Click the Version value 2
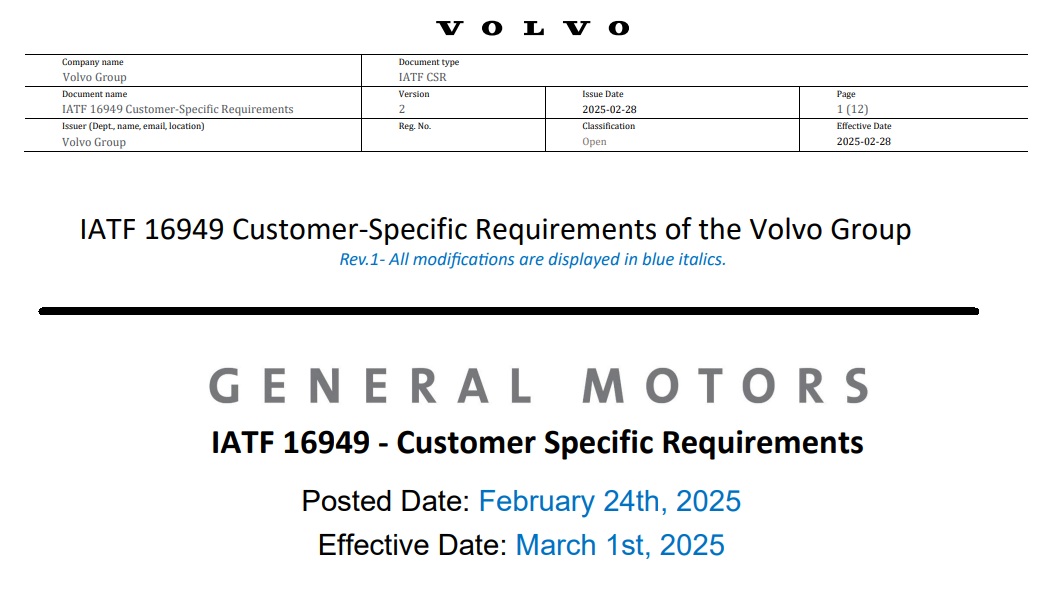 coord(402,109)
